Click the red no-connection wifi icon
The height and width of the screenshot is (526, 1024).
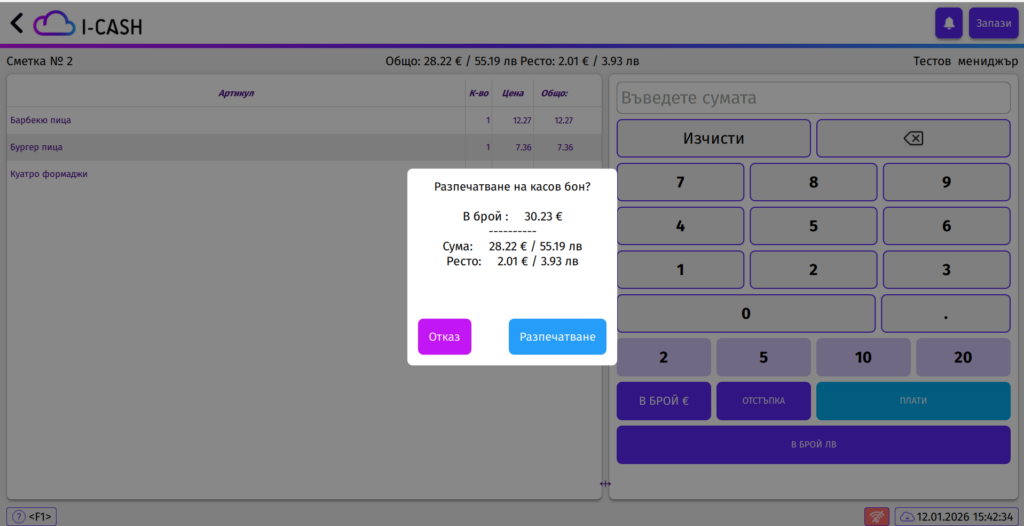pyautogui.click(x=877, y=516)
